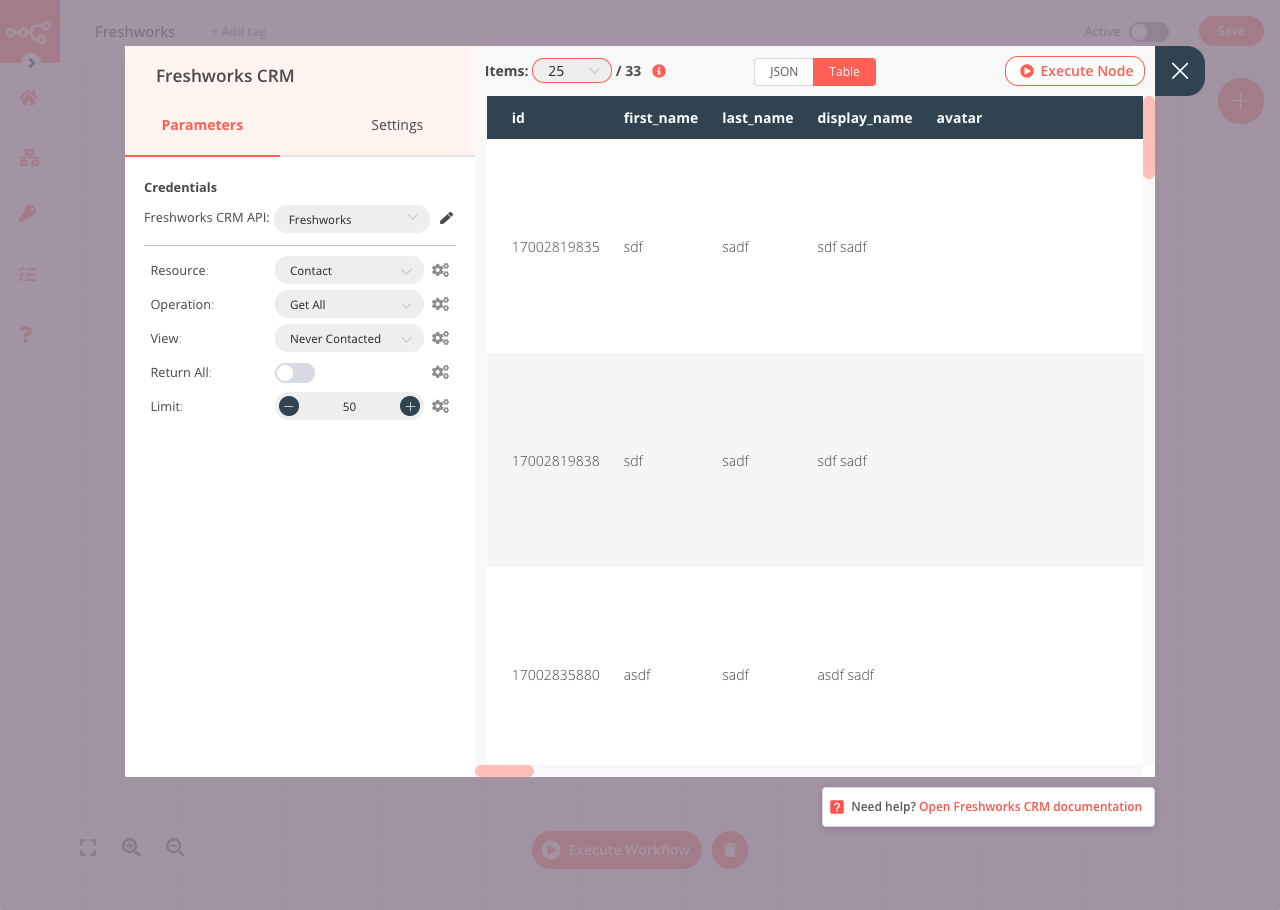The image size is (1280, 910).
Task: Click the Execute Node button
Action: (x=1074, y=70)
